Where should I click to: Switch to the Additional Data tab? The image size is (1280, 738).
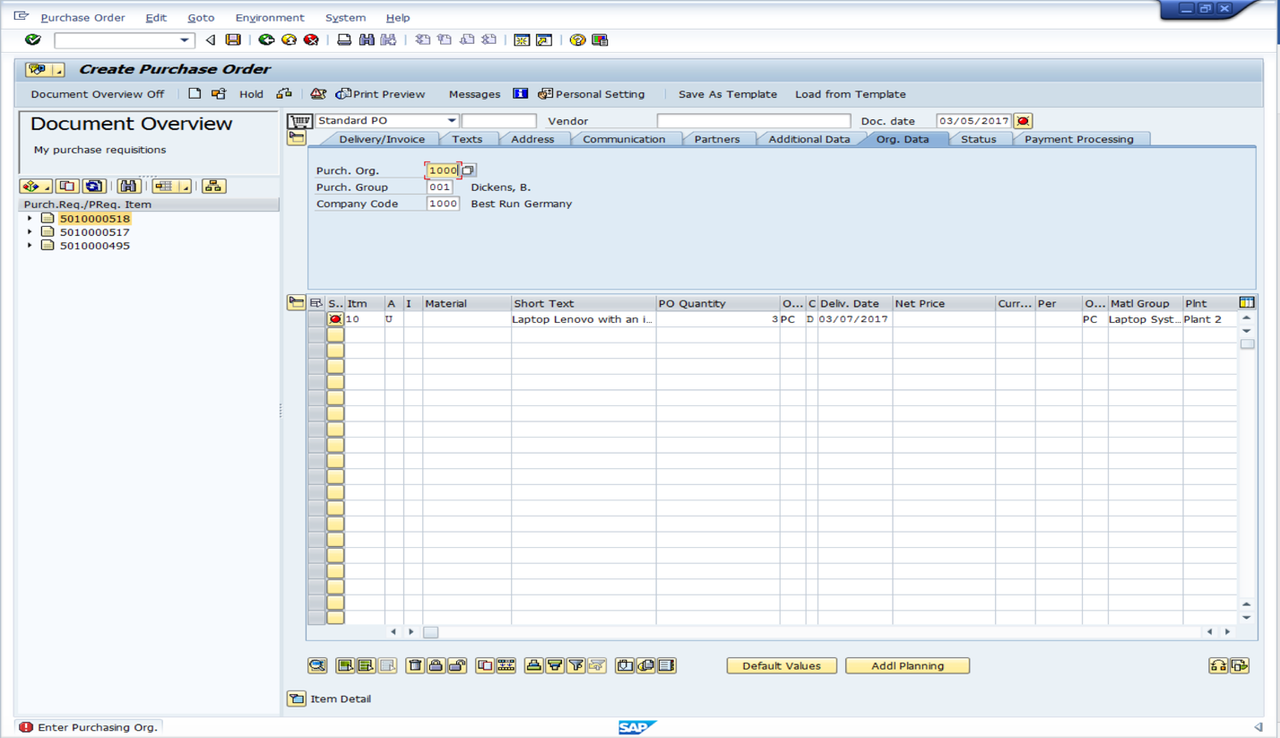(809, 139)
